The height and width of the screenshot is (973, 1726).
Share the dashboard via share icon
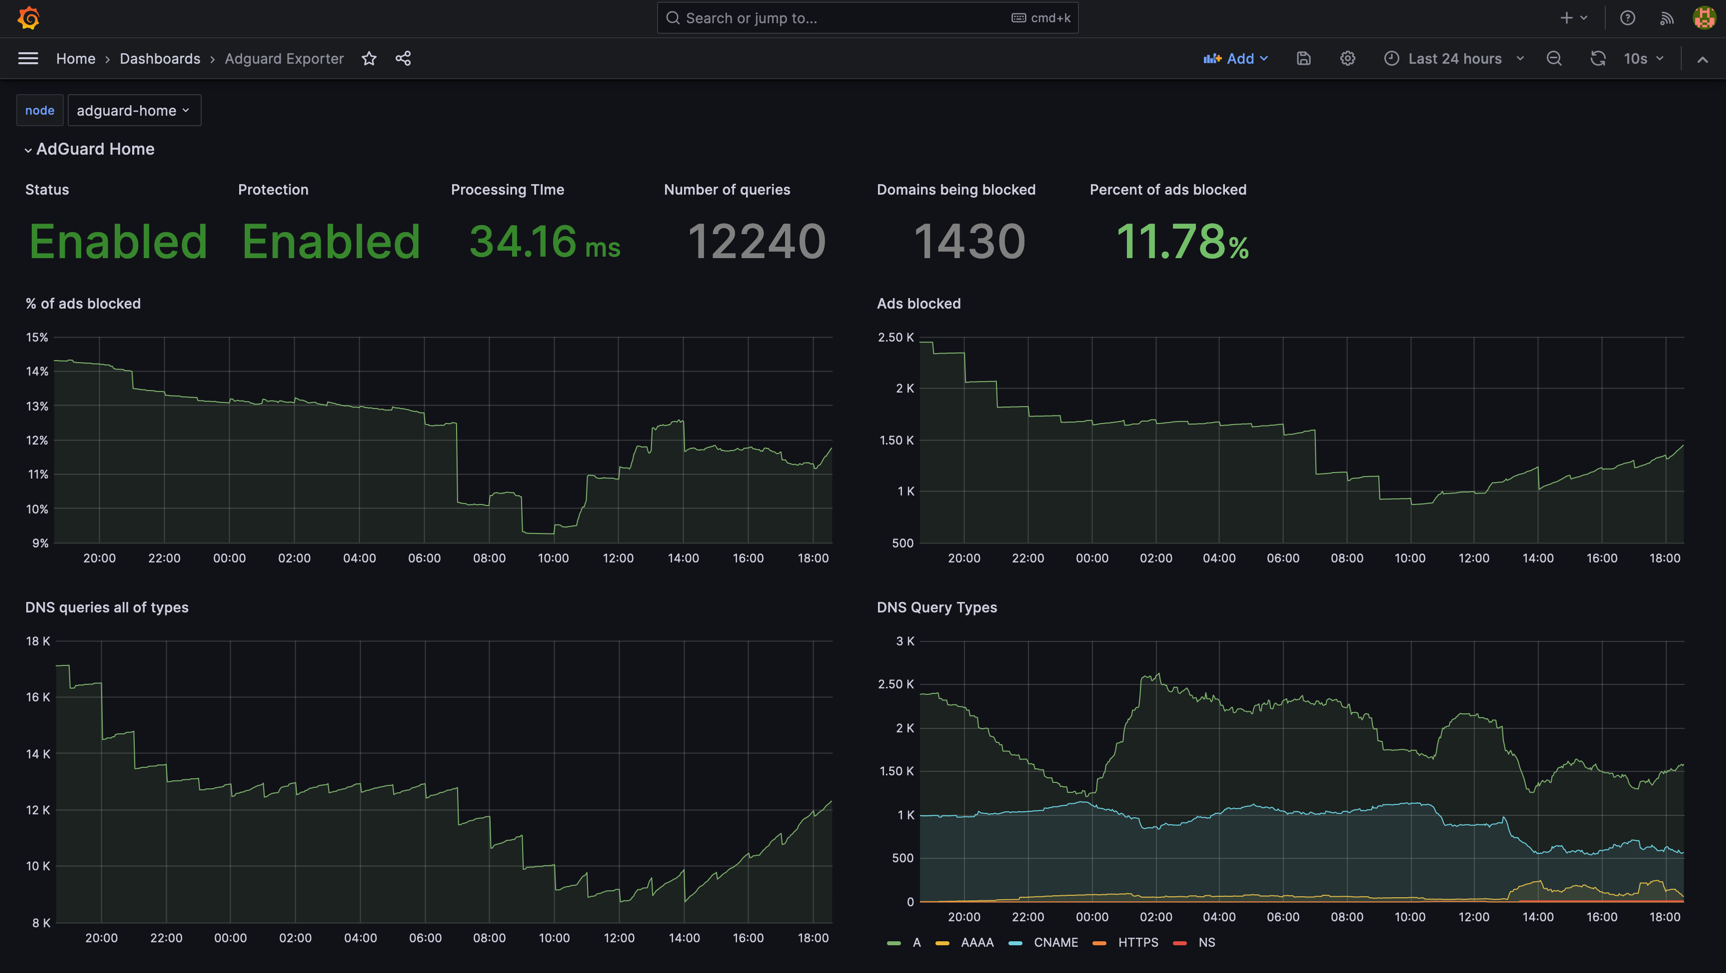(403, 59)
